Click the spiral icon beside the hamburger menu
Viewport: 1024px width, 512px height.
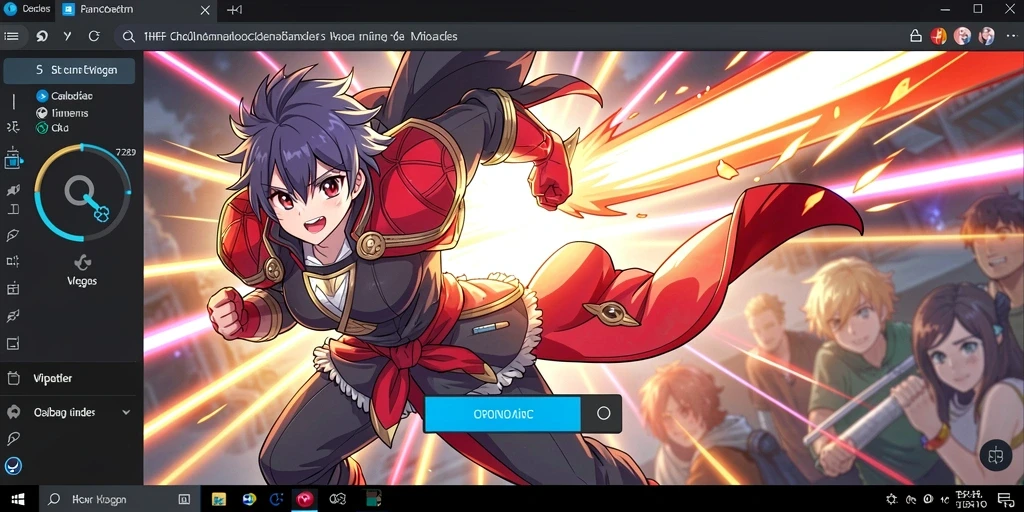42,37
